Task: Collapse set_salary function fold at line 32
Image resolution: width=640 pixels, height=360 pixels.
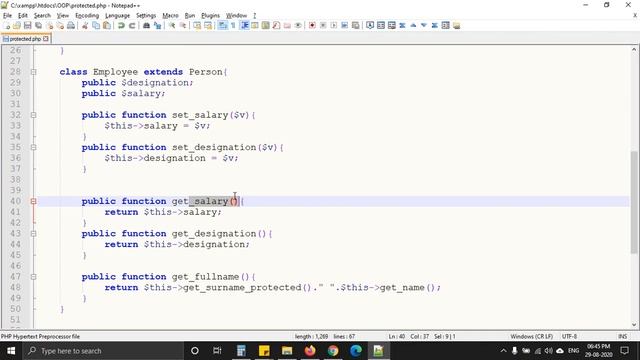Action: coord(33,115)
